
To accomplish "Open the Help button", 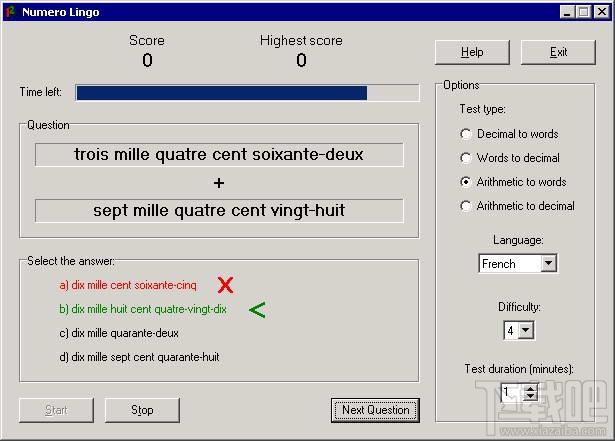I will point(472,52).
